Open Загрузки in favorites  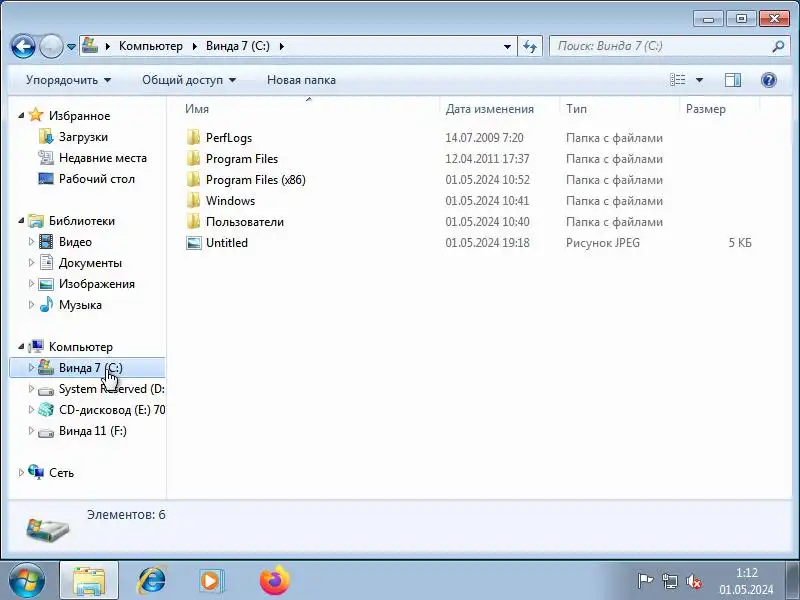pos(83,137)
